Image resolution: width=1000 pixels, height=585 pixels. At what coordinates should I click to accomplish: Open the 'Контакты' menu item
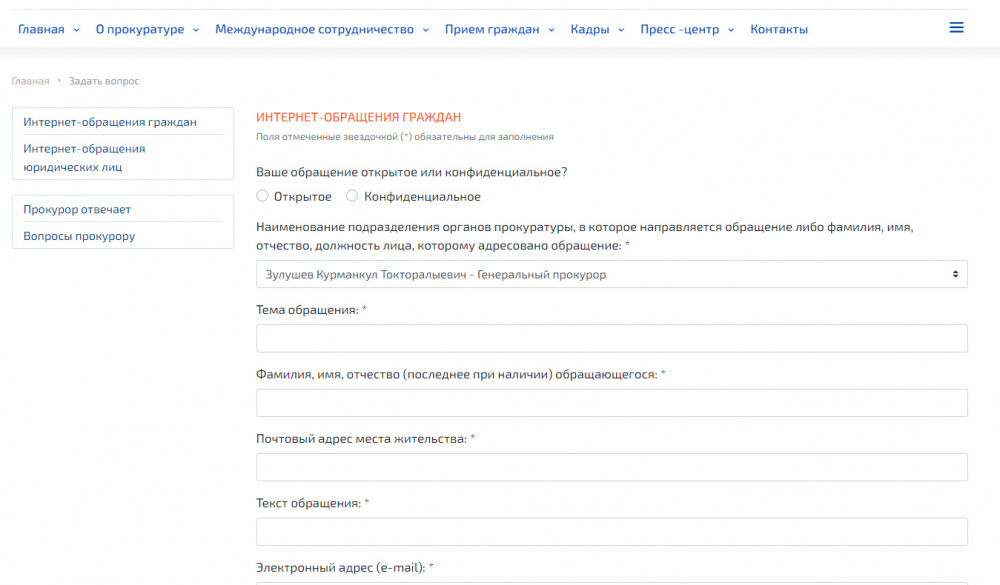(779, 29)
